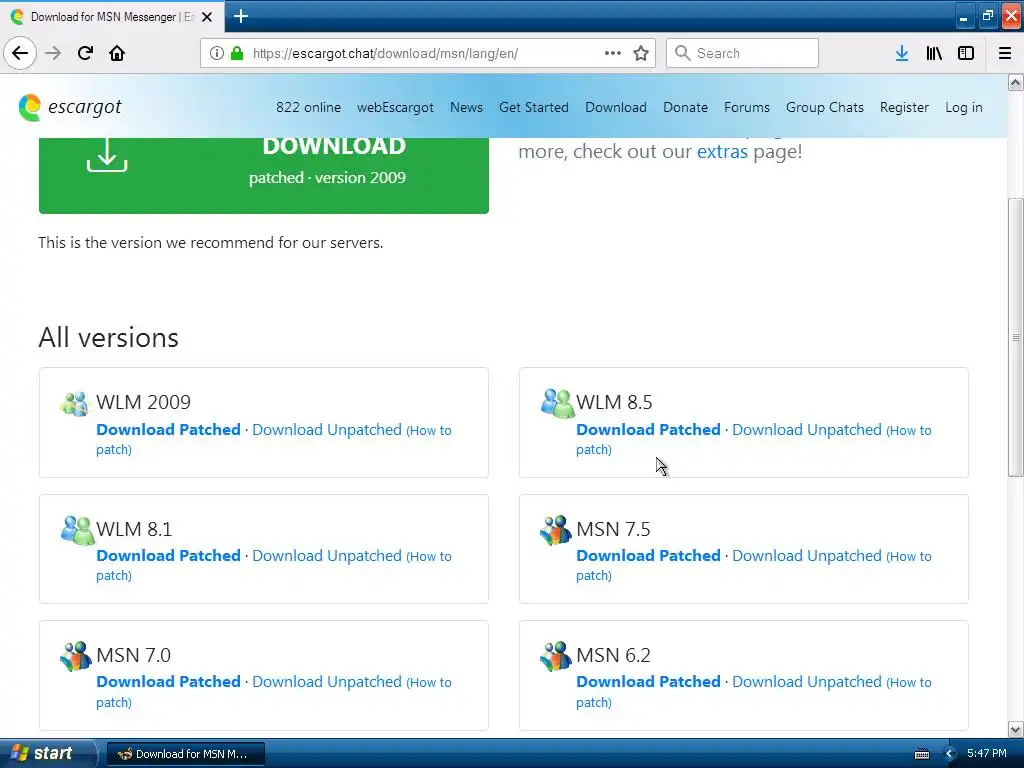The image size is (1024, 768).
Task: Open the browser home page icon
Action: (117, 53)
